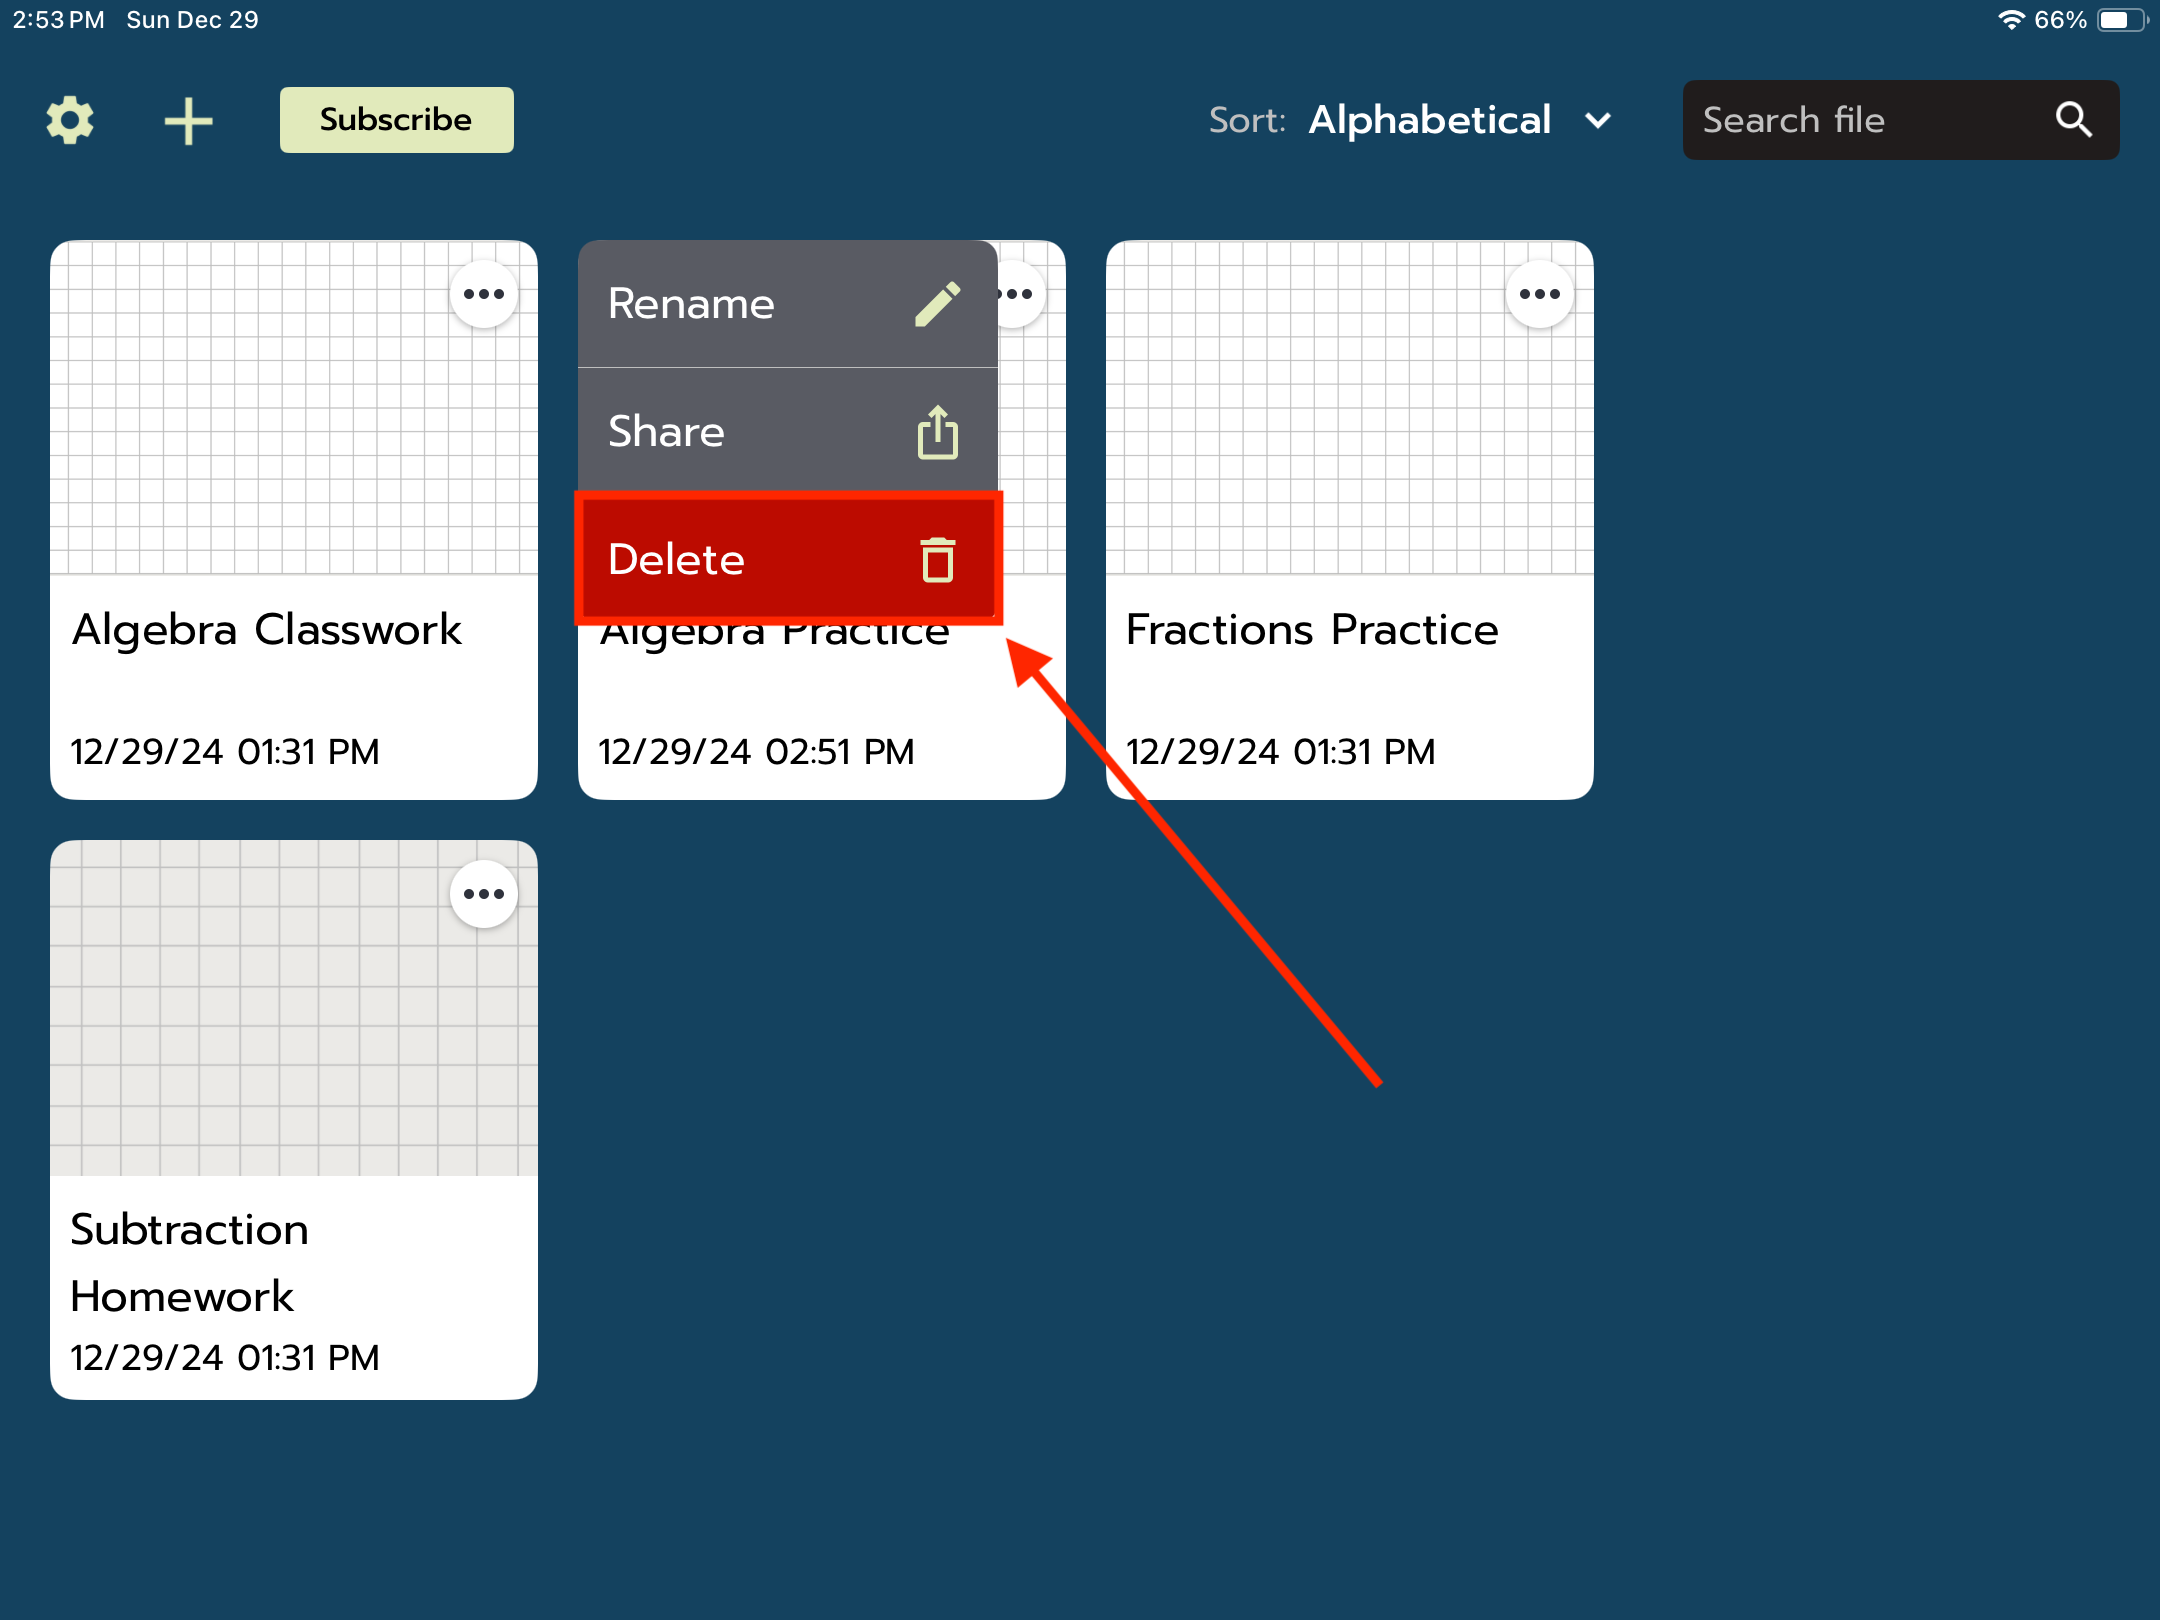Click the magnifying glass search icon
This screenshot has height=1620, width=2160.
click(x=2073, y=120)
